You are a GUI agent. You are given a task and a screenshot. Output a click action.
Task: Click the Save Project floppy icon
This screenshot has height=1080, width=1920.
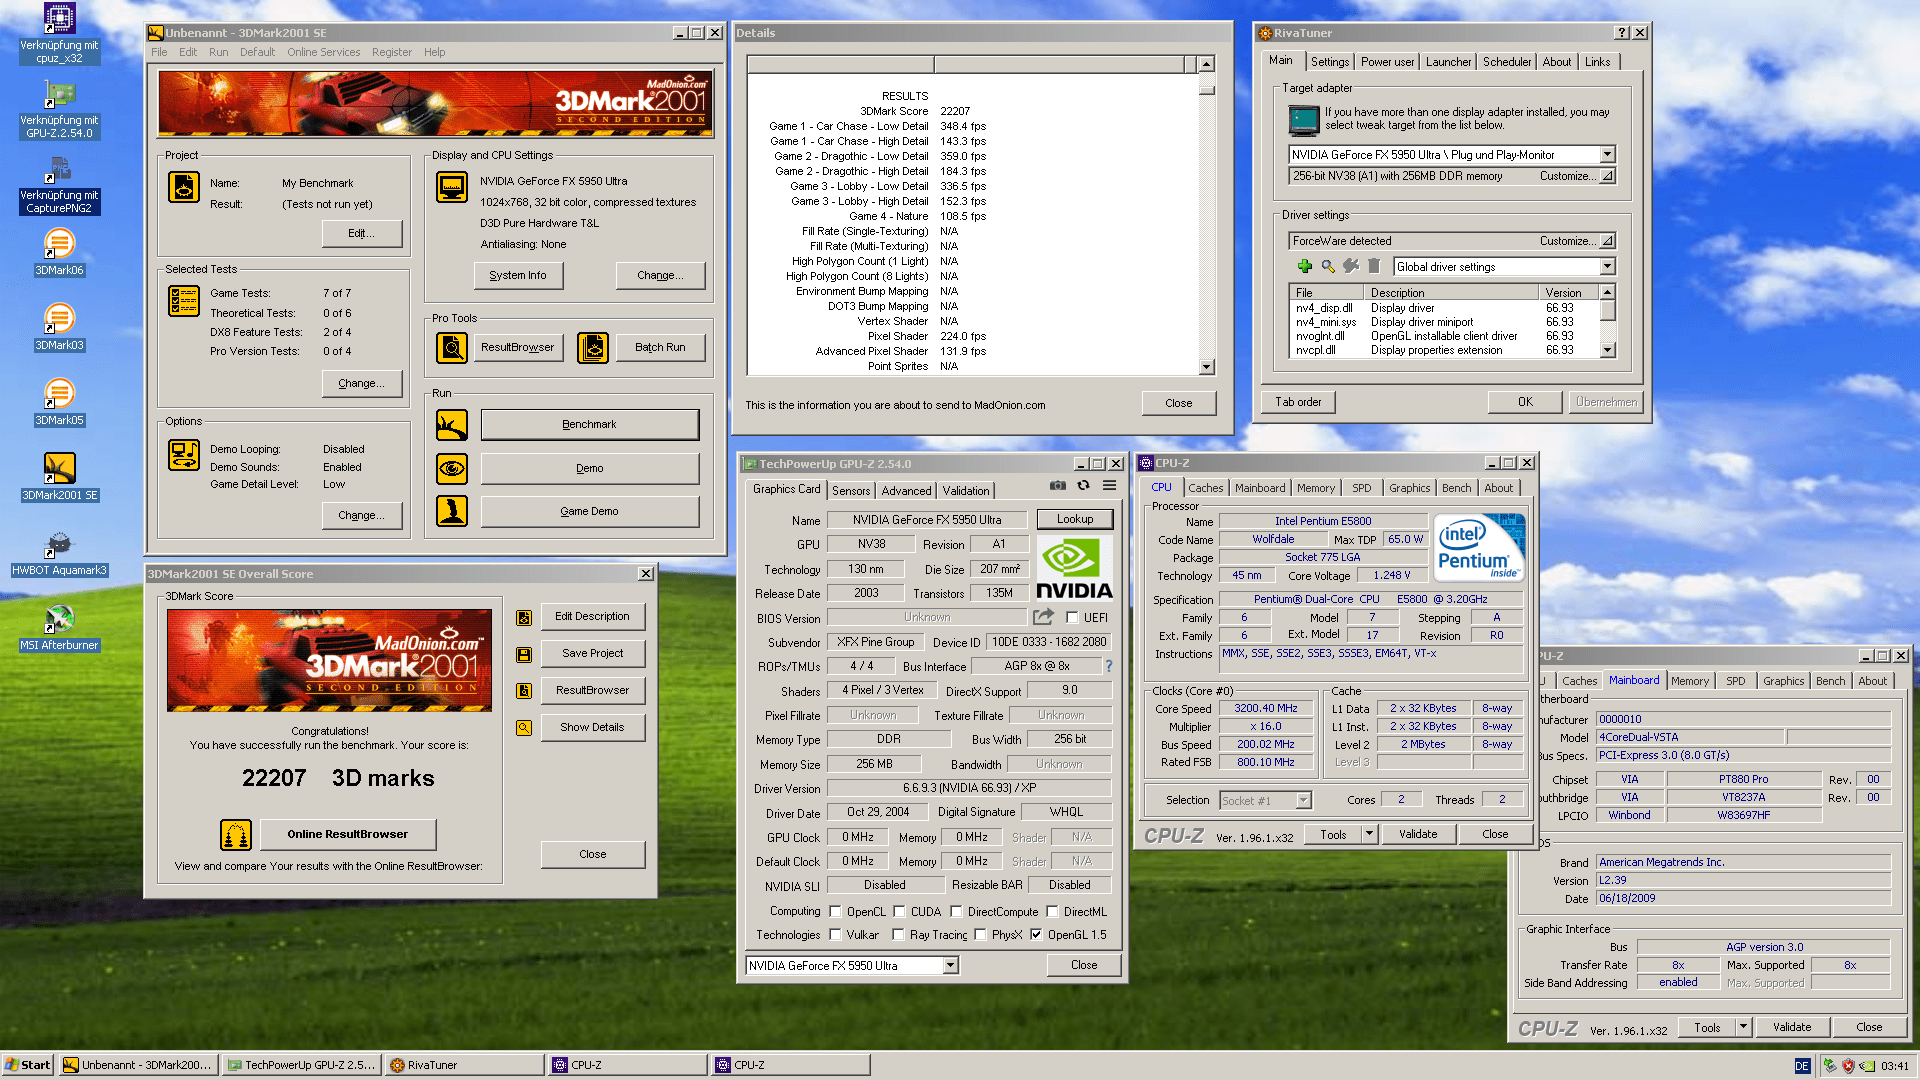(x=523, y=654)
